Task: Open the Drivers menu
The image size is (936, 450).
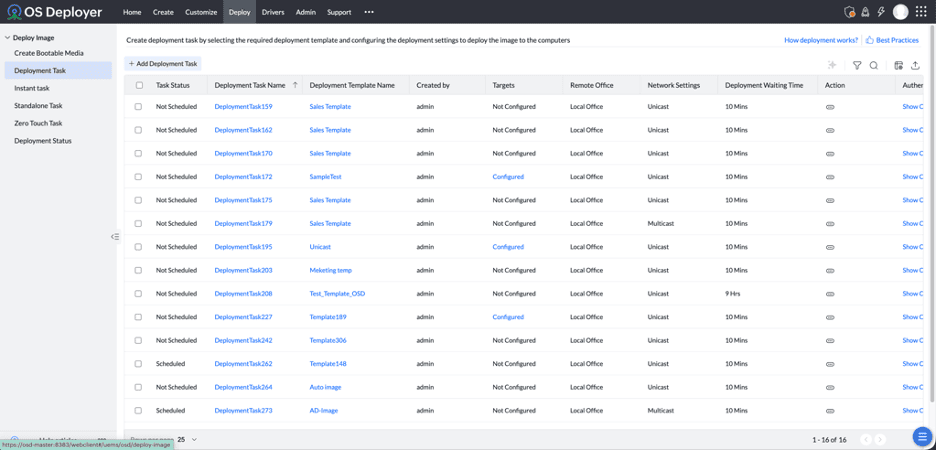Action: (273, 12)
